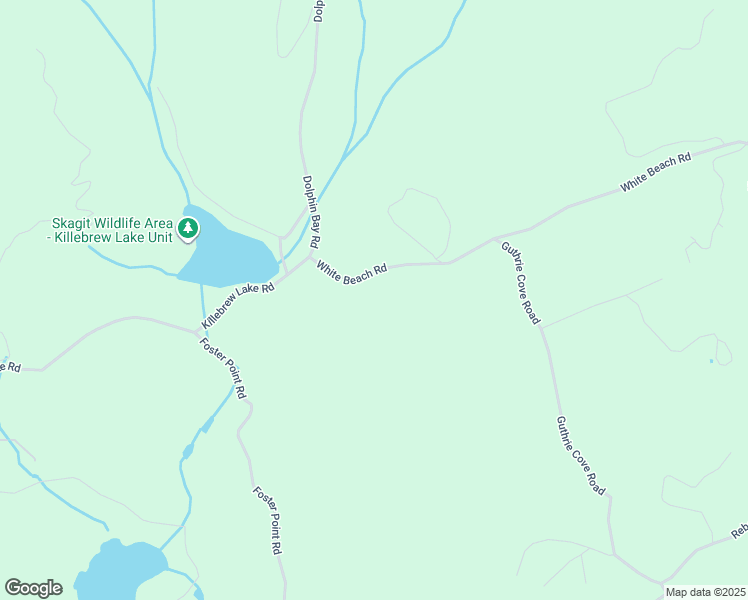Click the truncated 'Dolp' label at top
Viewport: 748px width, 600px height.
tap(319, 11)
